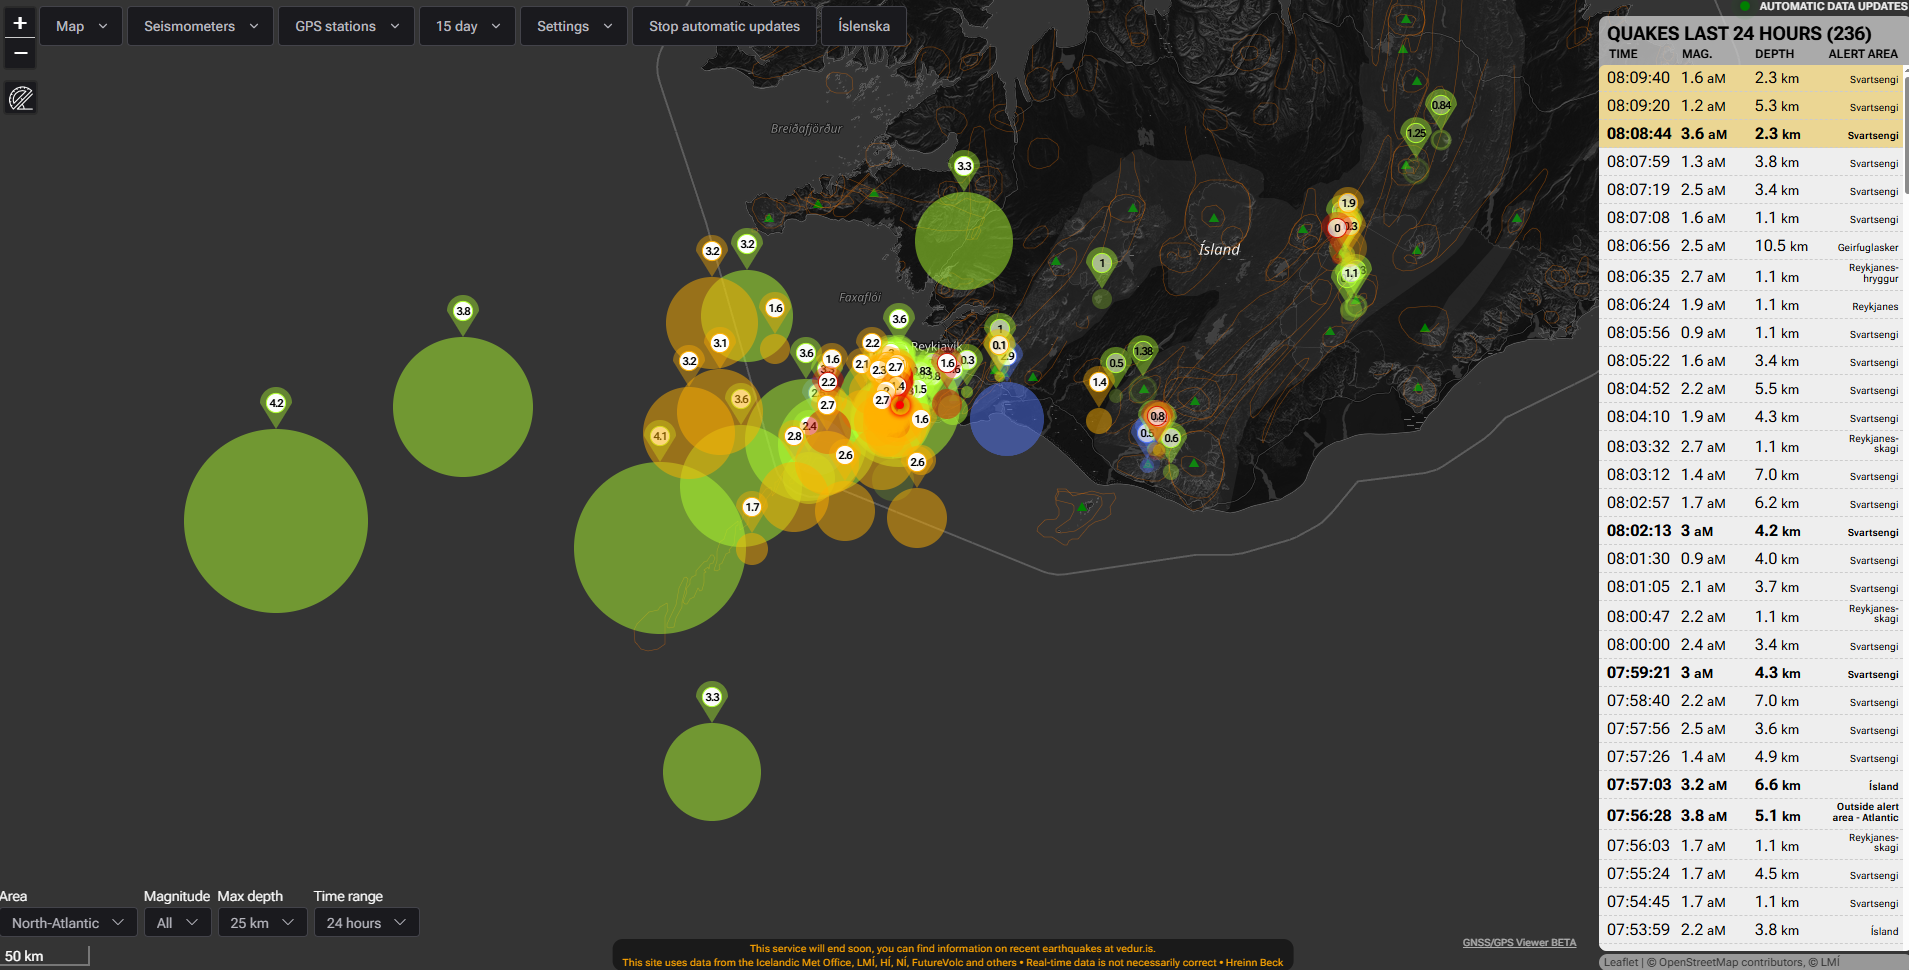This screenshot has height=970, width=1909.
Task: Select quake row 07:56:28 Outside alert area
Action: pyautogui.click(x=1752, y=814)
